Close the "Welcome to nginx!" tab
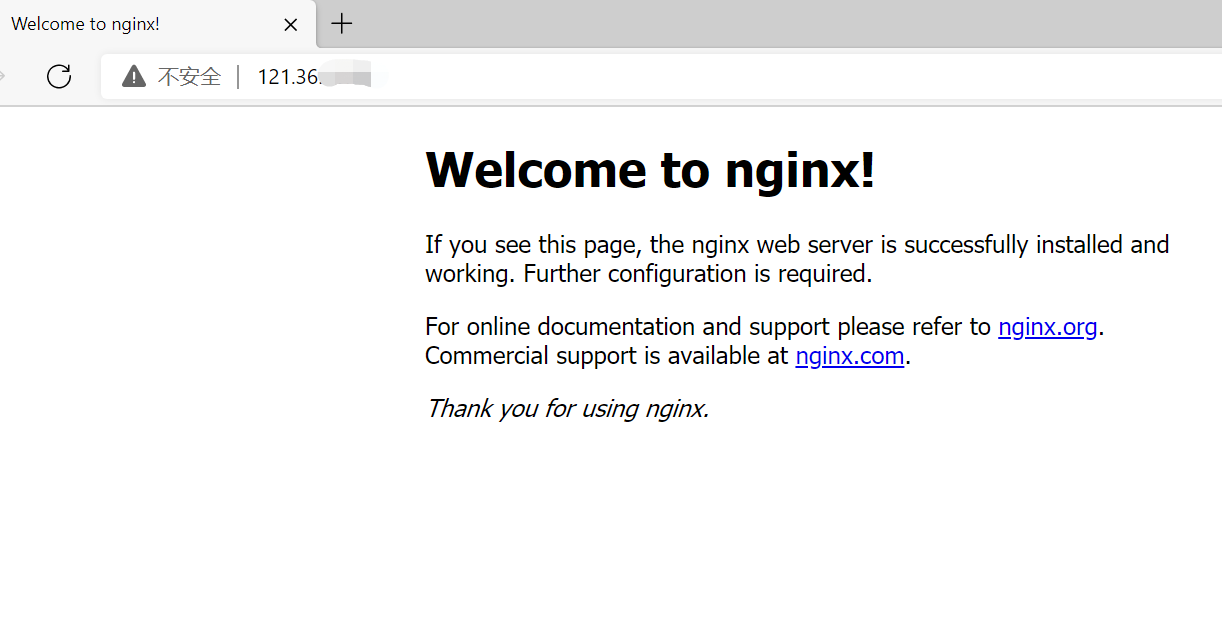 tap(291, 25)
